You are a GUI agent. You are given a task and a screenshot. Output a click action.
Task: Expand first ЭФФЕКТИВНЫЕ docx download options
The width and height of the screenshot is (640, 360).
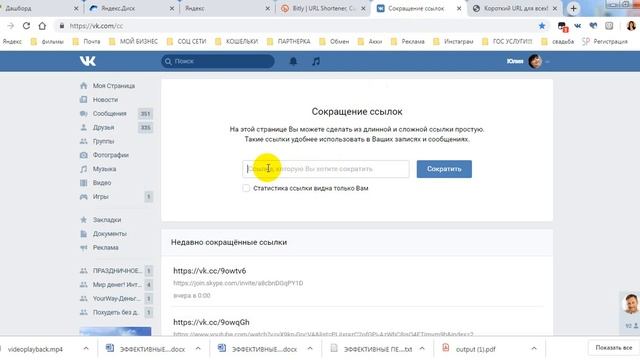[x=198, y=349]
